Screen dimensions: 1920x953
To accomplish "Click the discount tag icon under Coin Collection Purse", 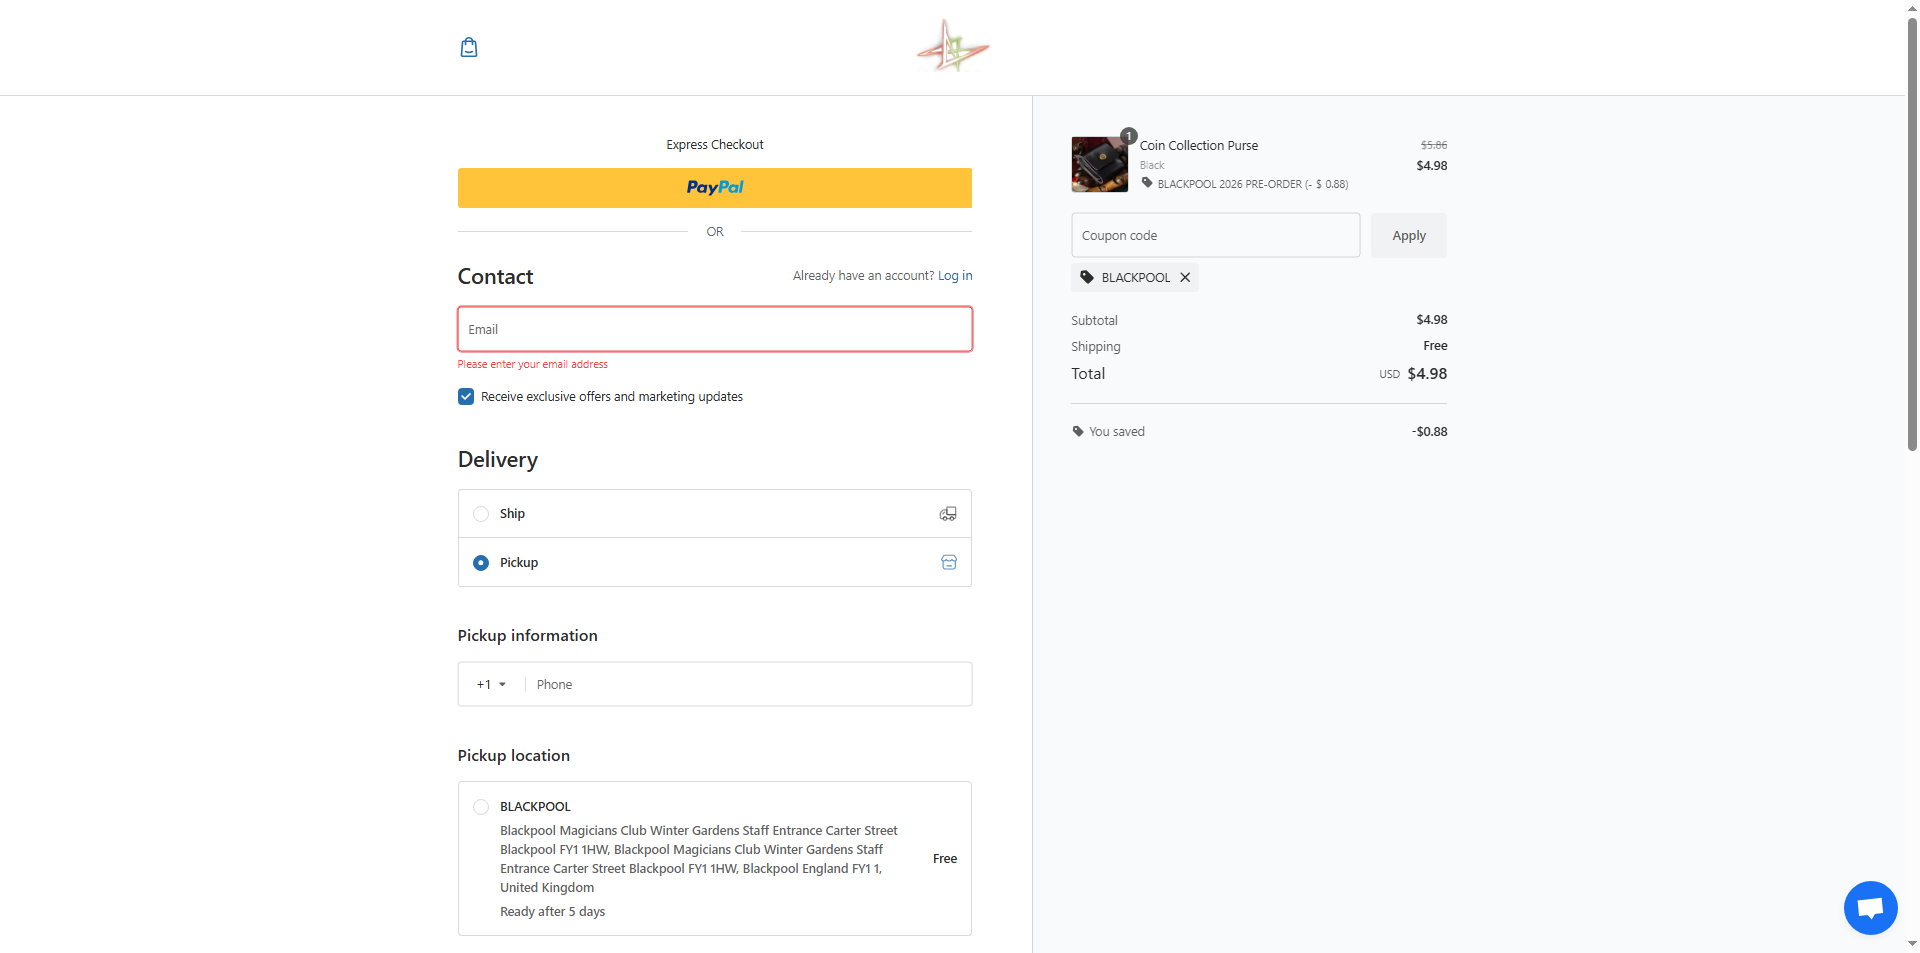I will tap(1147, 183).
